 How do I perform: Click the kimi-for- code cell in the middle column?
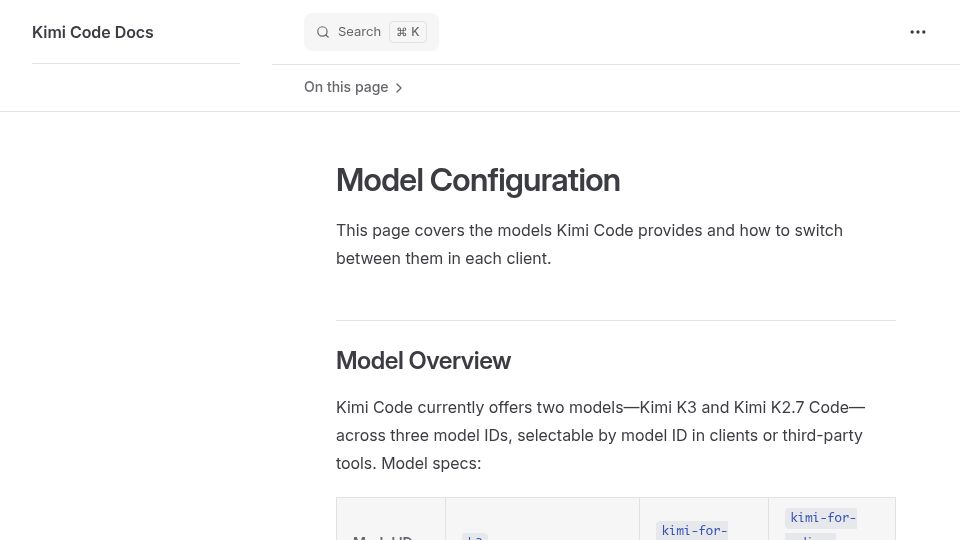coord(693,530)
